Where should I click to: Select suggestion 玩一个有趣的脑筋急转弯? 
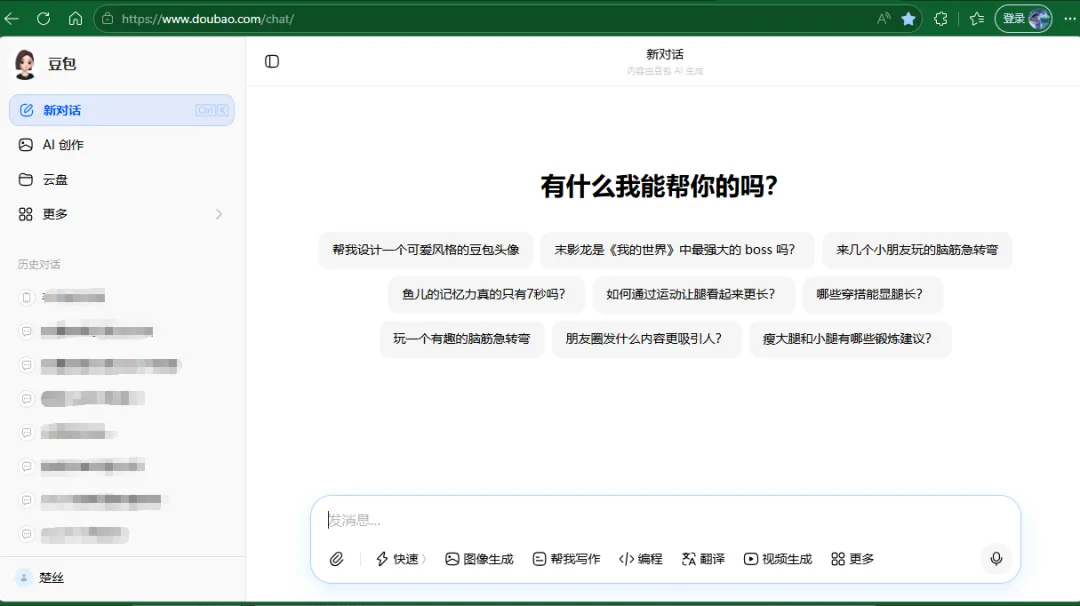click(462, 339)
